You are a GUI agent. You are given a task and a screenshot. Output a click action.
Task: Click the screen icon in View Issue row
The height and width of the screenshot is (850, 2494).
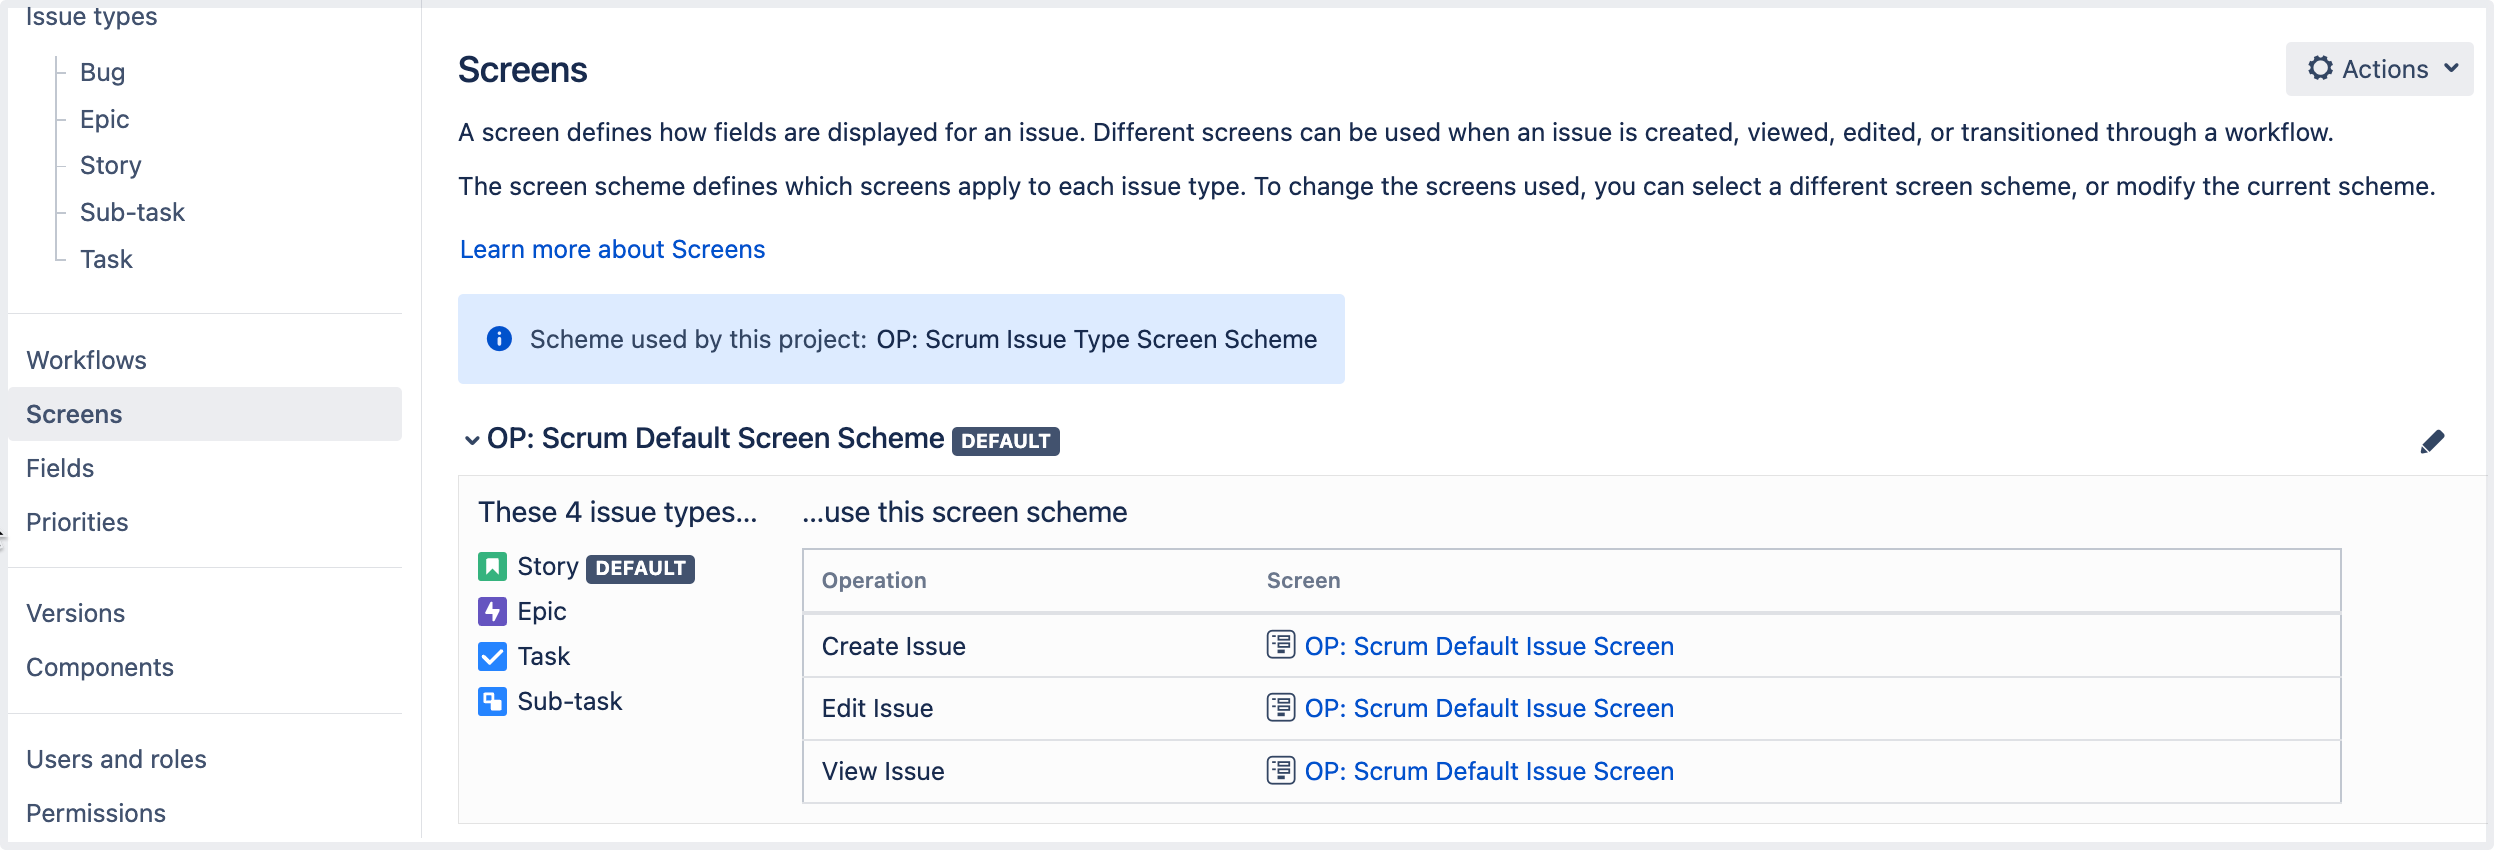(x=1280, y=770)
